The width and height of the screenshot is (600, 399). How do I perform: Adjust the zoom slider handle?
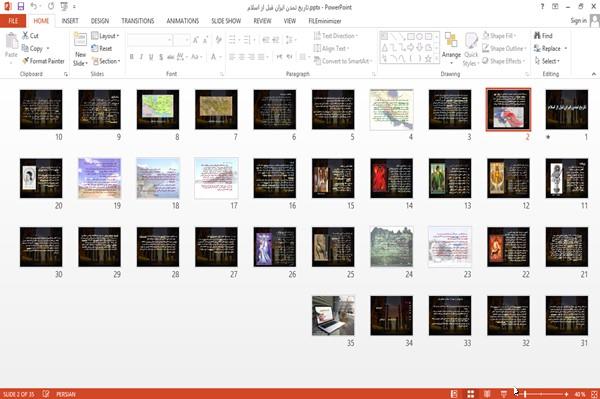525,394
